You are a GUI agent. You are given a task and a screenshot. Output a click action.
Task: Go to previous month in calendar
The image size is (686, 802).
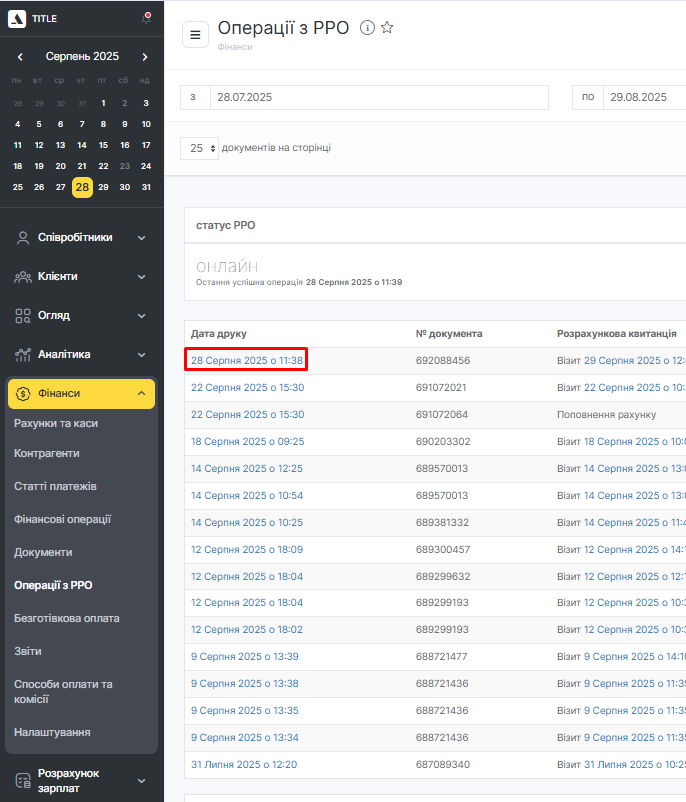click(20, 57)
